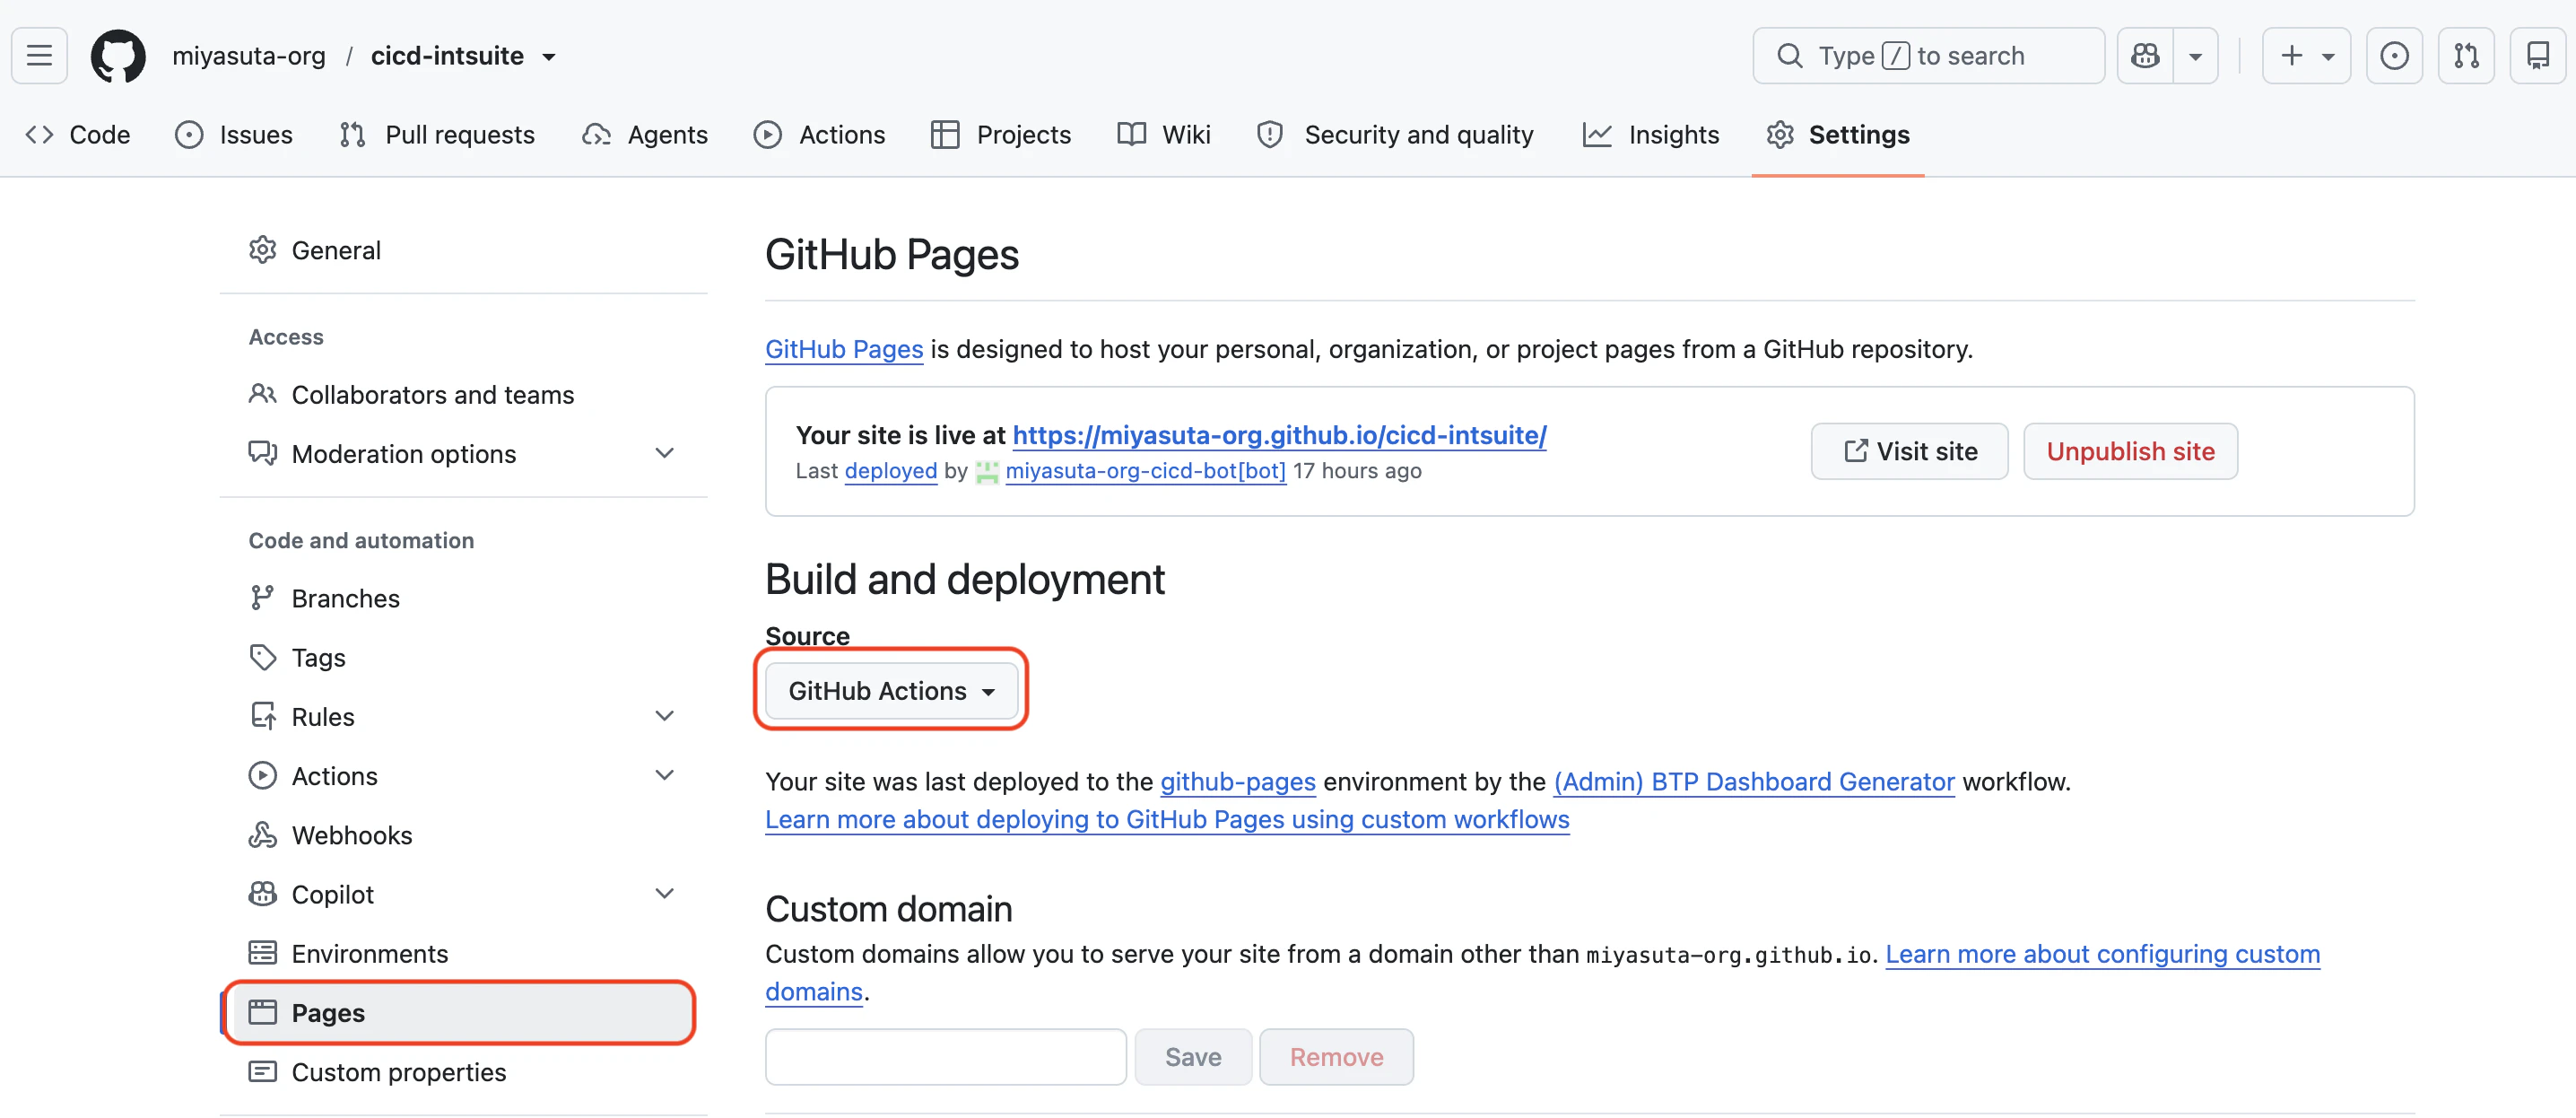The width and height of the screenshot is (2576, 1118).
Task: Open the GitHub Actions source dropdown
Action: [891, 691]
